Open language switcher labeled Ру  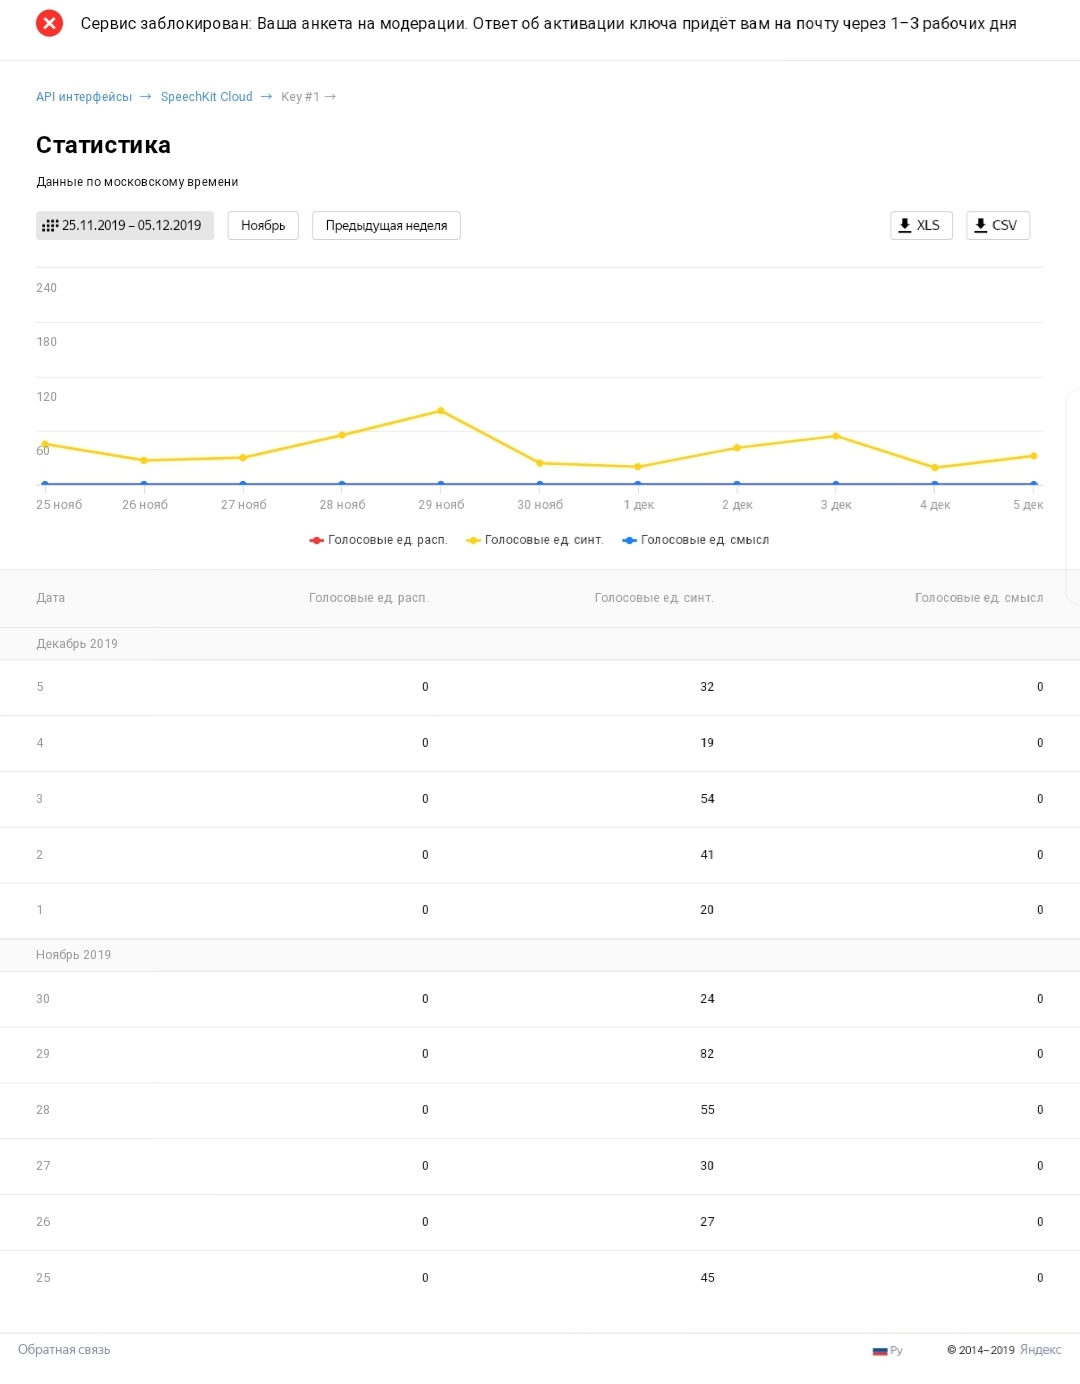(894, 1349)
